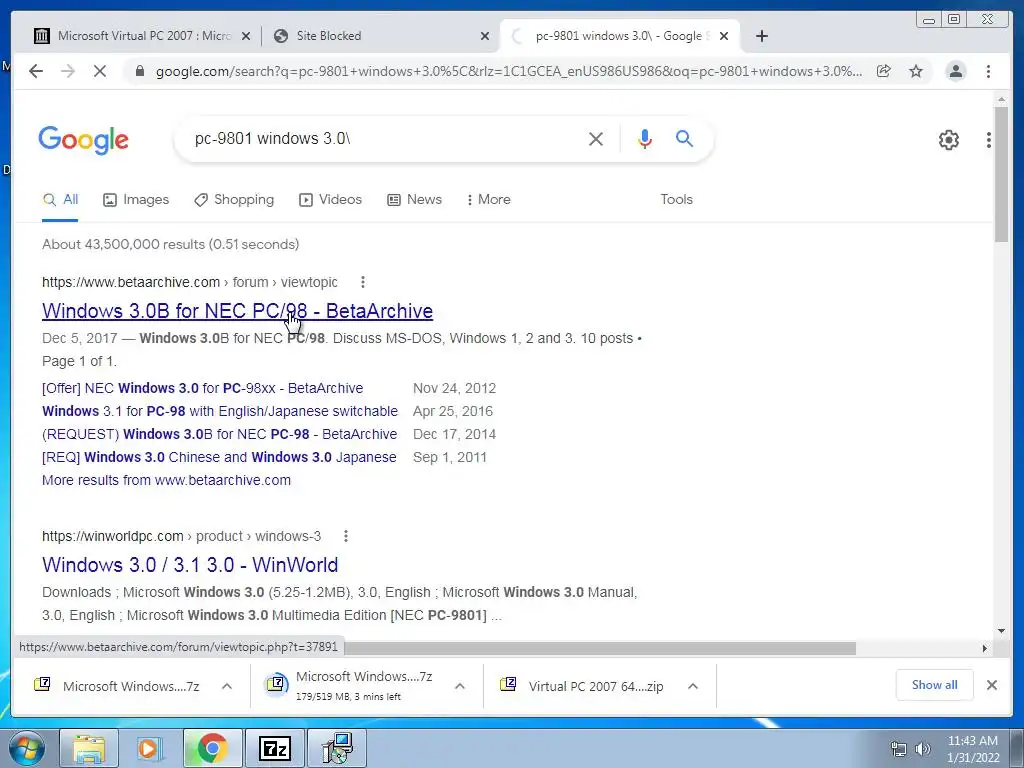Expand options for Virtual PC 2007 zip download
This screenshot has height=768, width=1024.
[x=693, y=686]
